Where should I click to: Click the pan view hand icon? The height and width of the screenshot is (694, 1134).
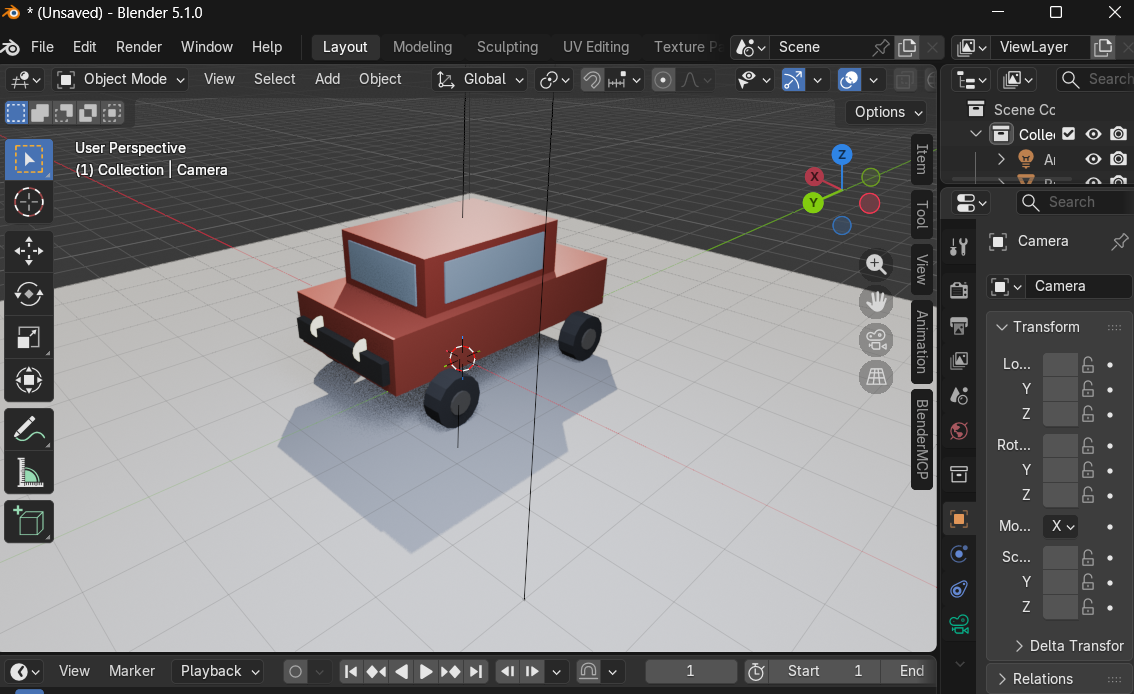tap(876, 302)
